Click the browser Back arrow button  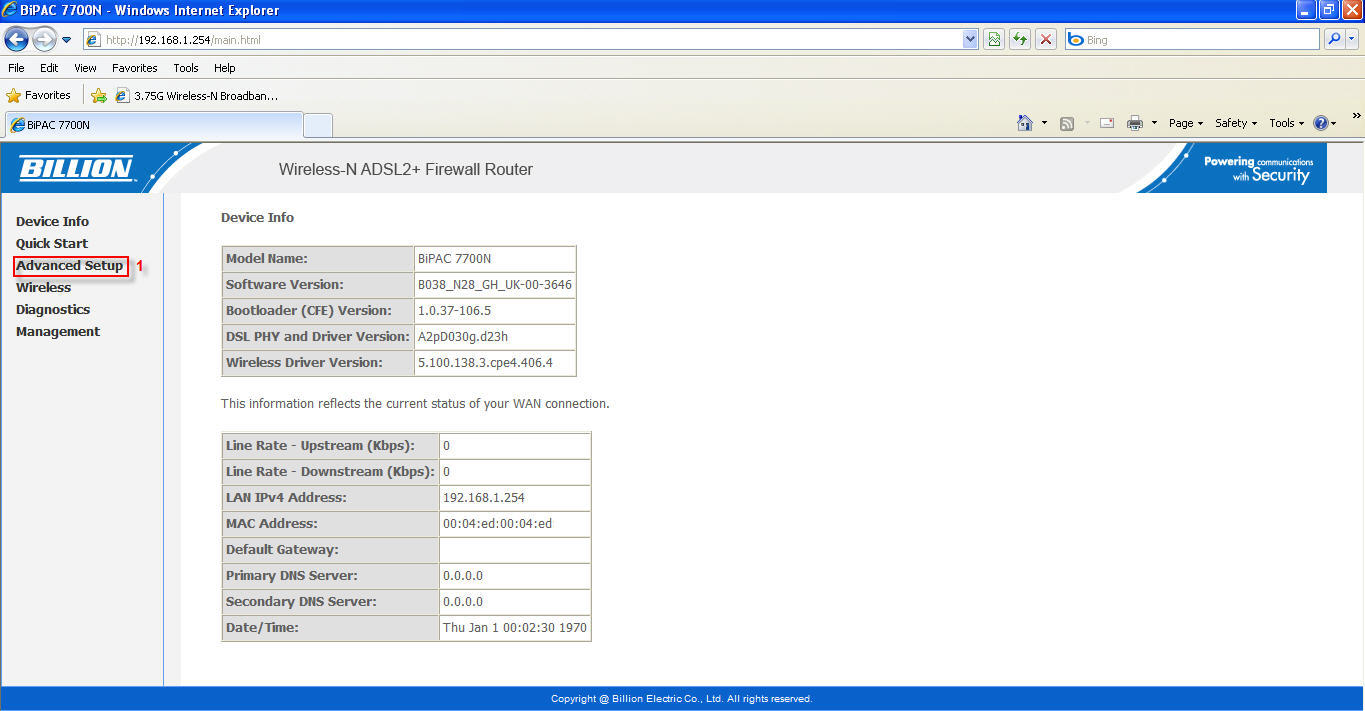pyautogui.click(x=16, y=39)
